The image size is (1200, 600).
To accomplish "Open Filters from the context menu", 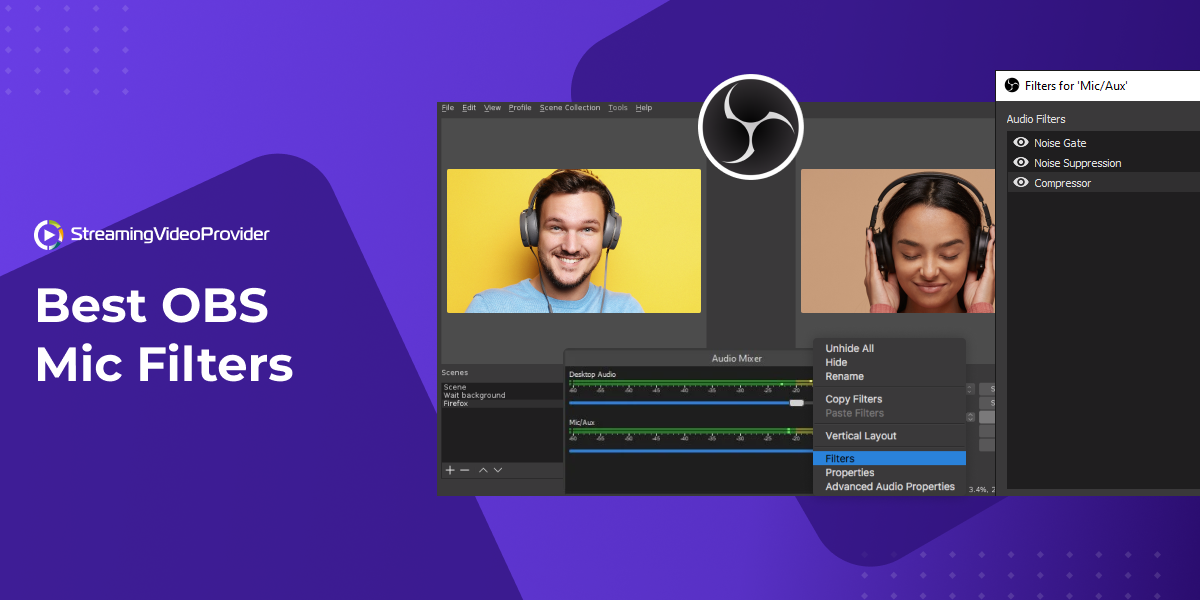I will coord(890,459).
